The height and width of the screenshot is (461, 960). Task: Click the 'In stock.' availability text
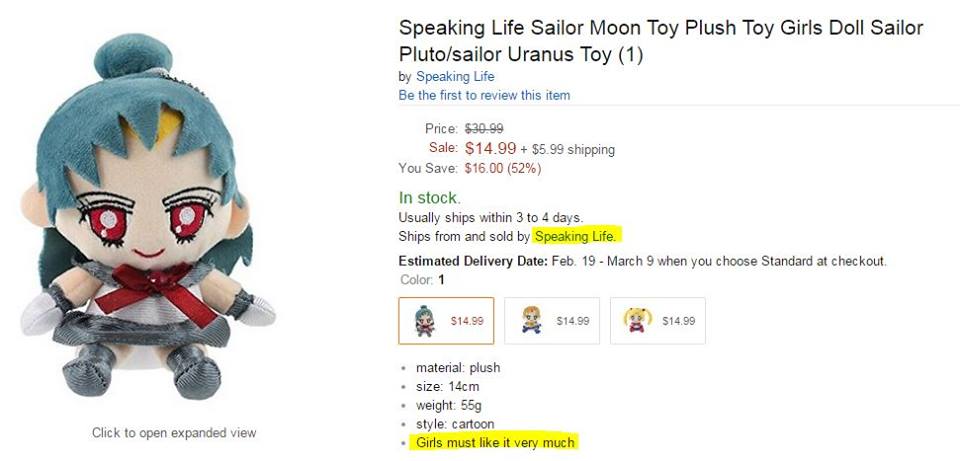(429, 198)
